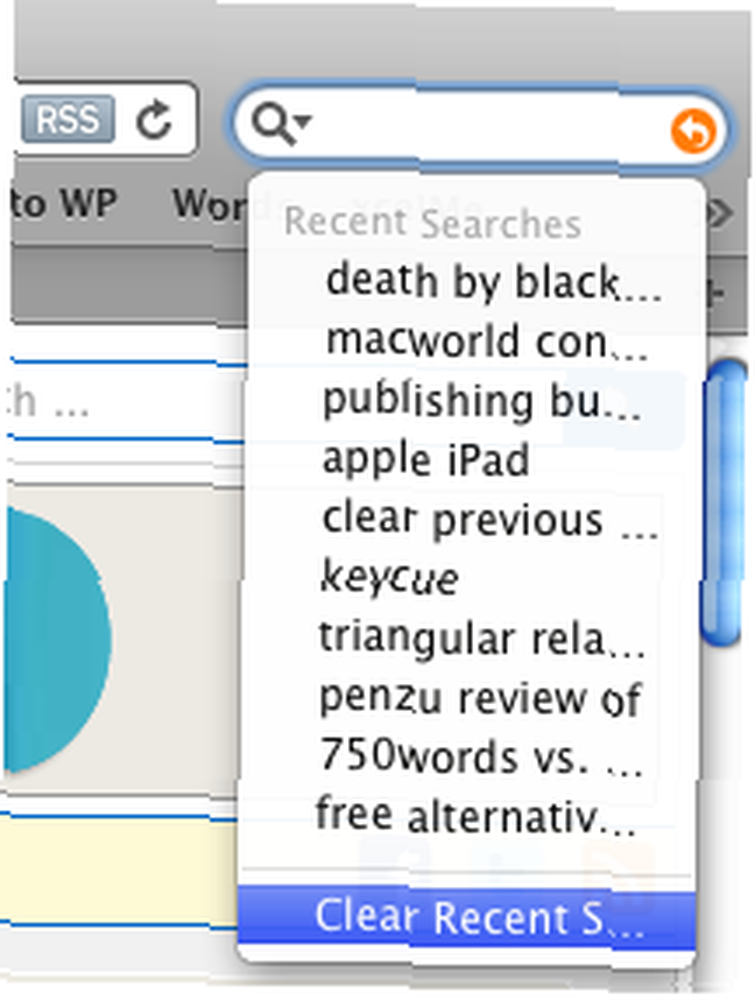This screenshot has width=755, height=1000.
Task: Show more bookmarks with double chevron
Action: point(720,214)
